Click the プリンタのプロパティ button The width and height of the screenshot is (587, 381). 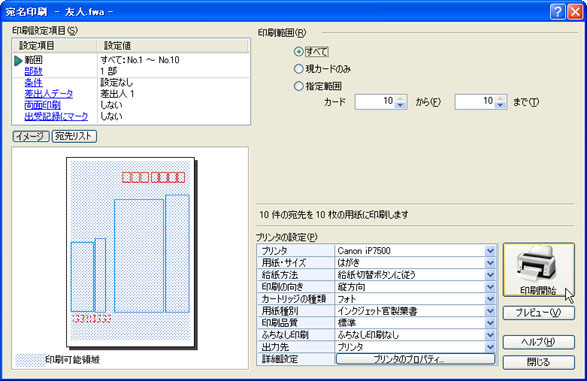coord(415,359)
